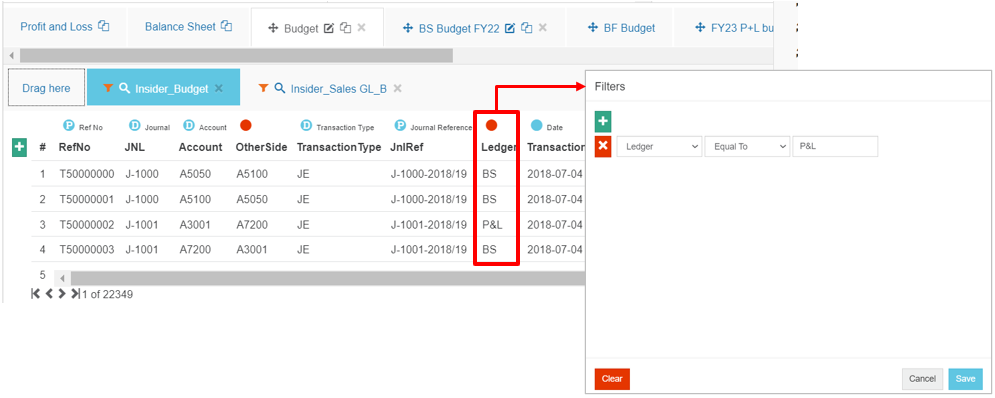The height and width of the screenshot is (398, 995).
Task: Click the red dot above Ledger column
Action: [x=491, y=126]
